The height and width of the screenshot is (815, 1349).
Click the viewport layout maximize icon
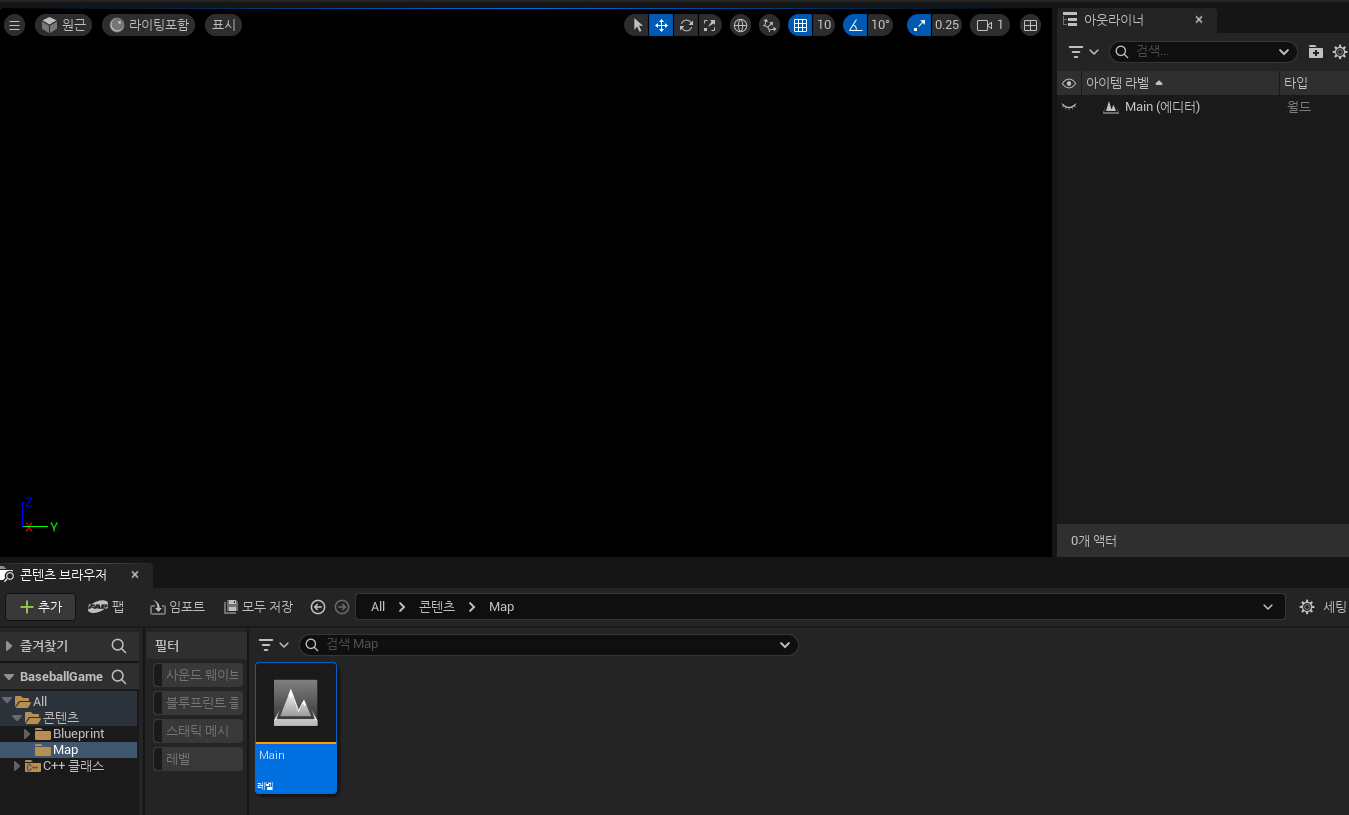coord(1030,25)
